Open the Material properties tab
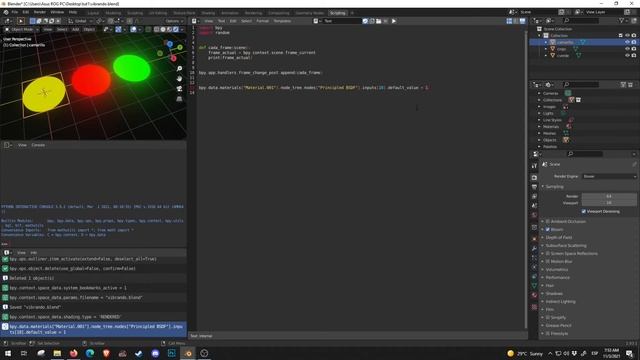 [534, 295]
